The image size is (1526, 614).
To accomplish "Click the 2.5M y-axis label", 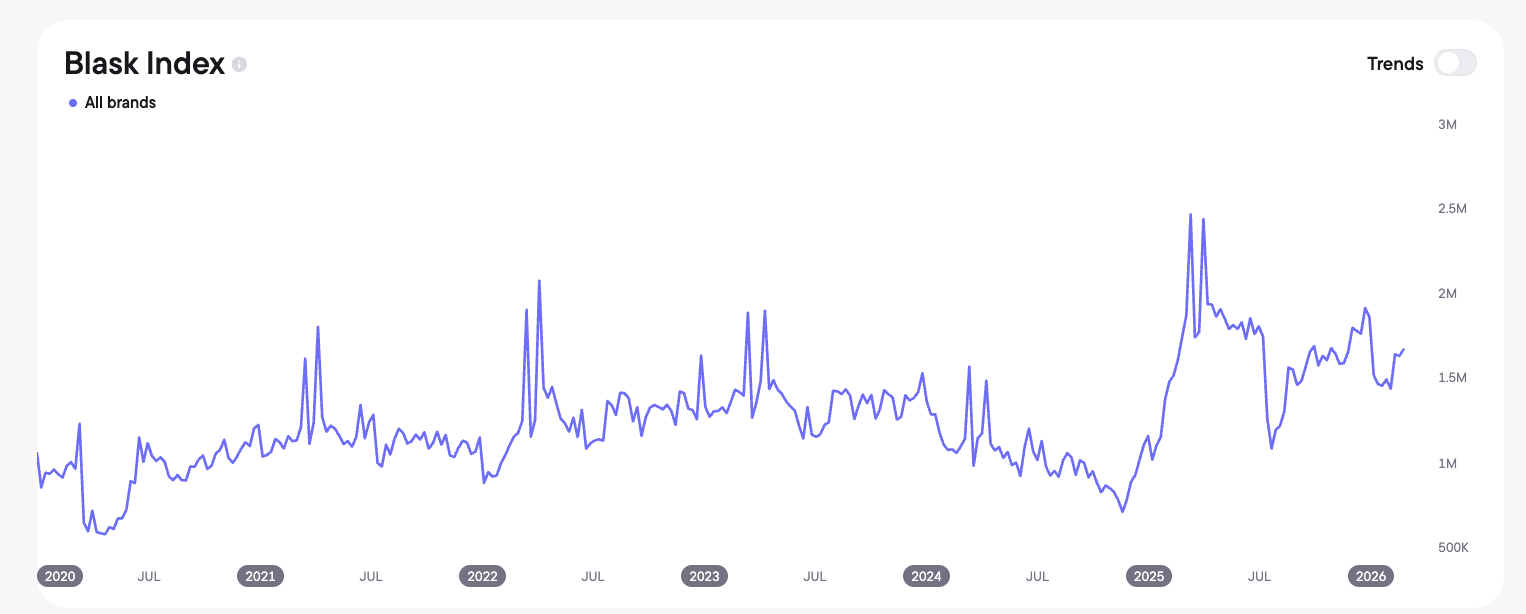I will tap(1453, 209).
